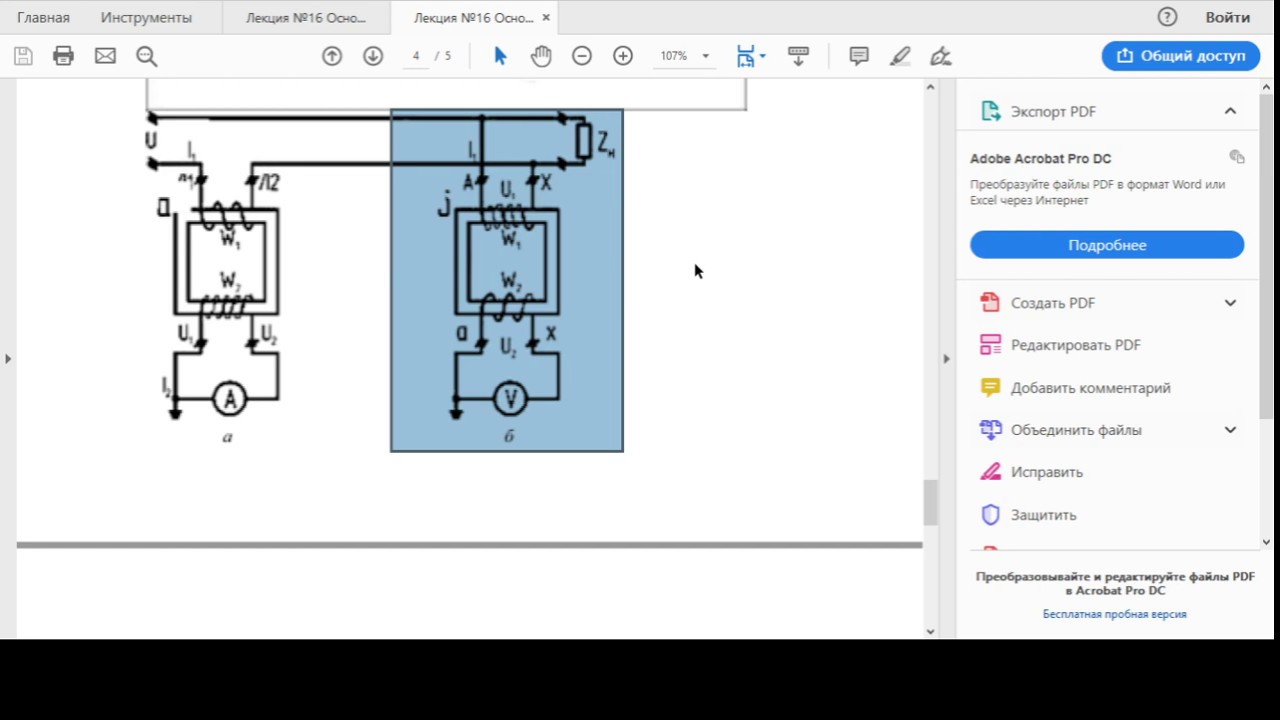Viewport: 1280px width, 720px height.
Task: Click the page number input field
Action: click(416, 56)
